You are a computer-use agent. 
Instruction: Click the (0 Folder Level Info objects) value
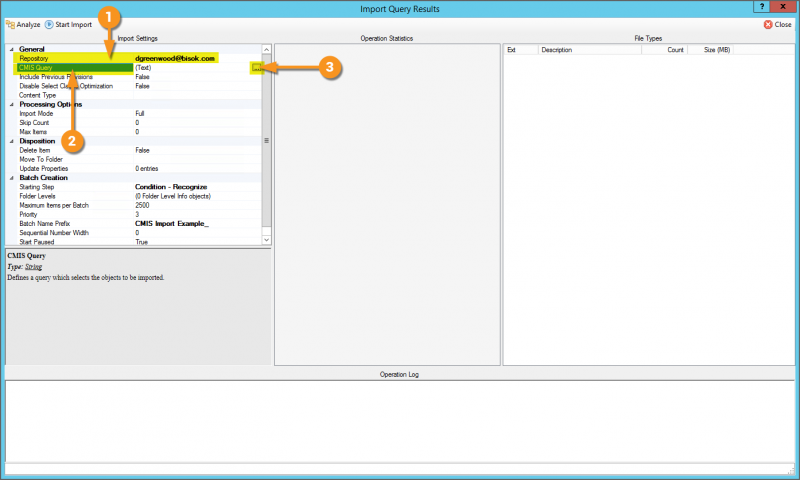172,196
